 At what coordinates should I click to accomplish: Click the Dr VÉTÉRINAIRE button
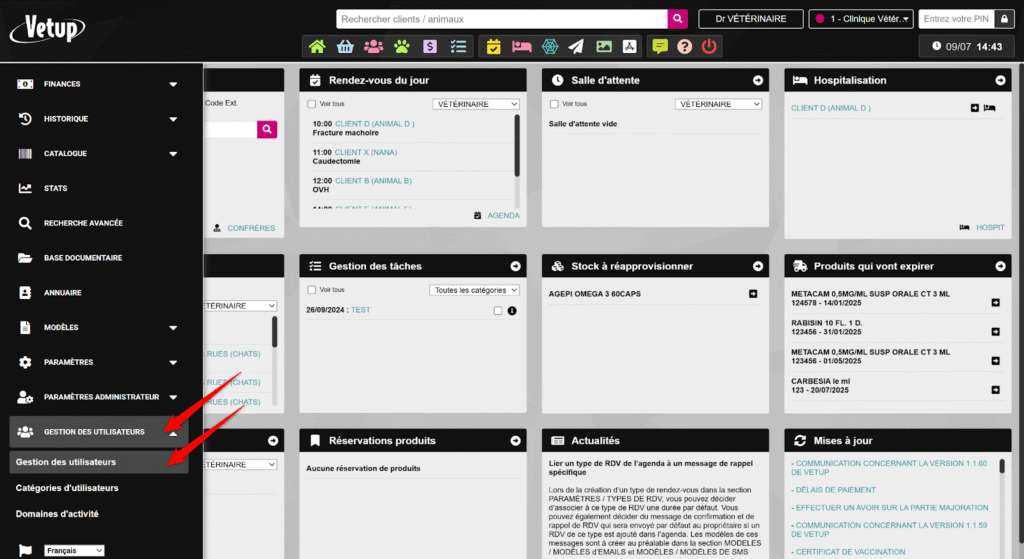751,19
